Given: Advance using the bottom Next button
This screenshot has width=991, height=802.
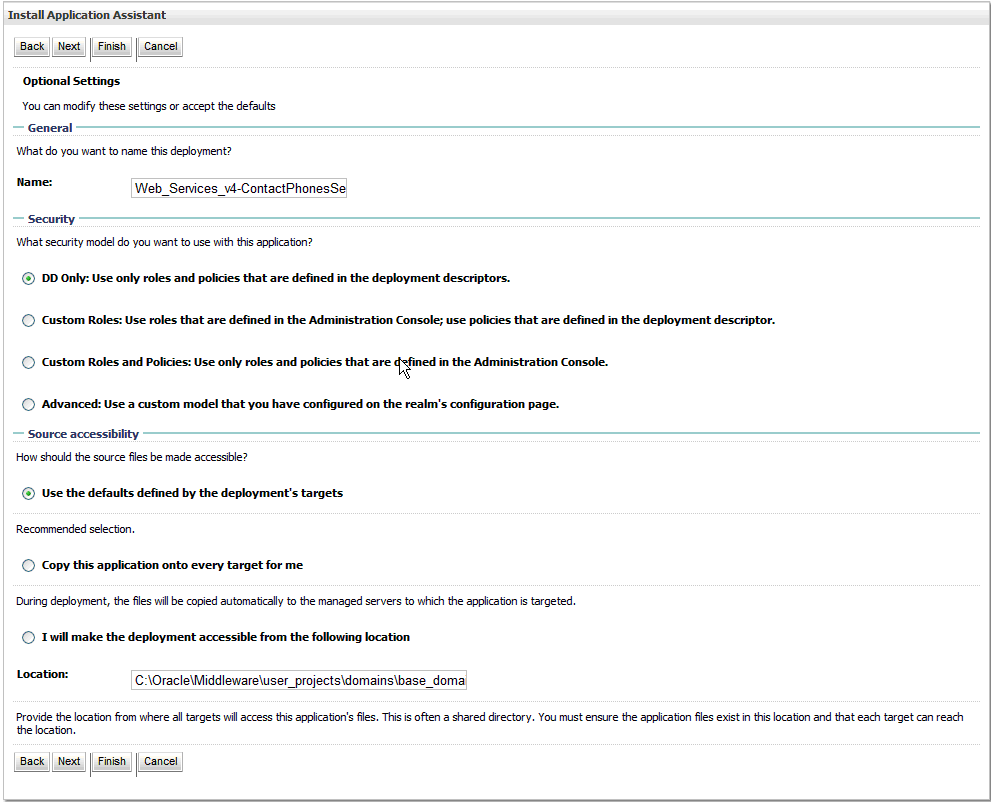Looking at the screenshot, I should 68,761.
